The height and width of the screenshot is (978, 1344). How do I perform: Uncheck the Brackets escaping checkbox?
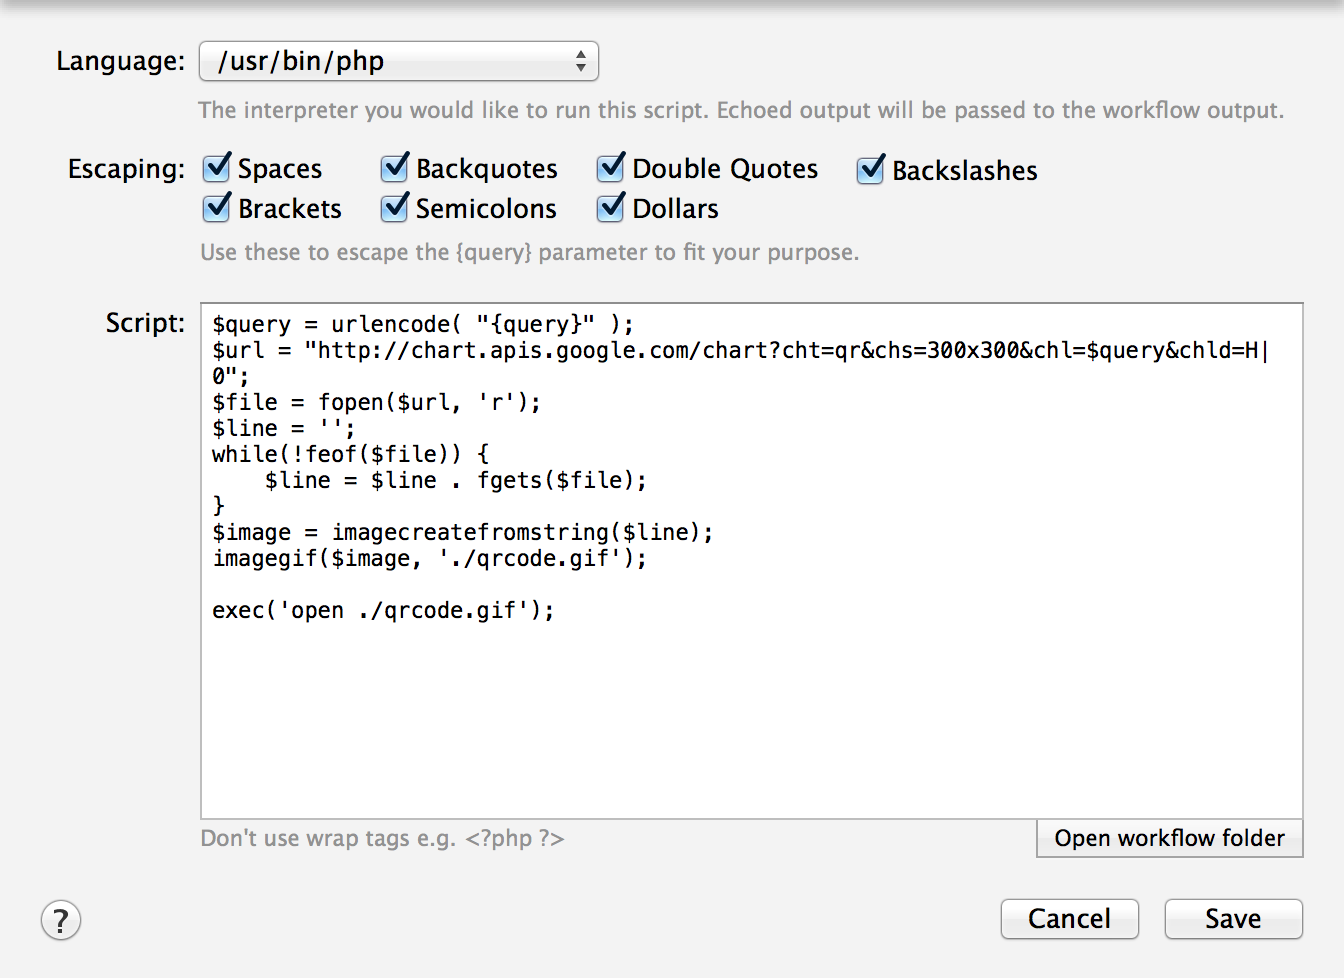217,208
